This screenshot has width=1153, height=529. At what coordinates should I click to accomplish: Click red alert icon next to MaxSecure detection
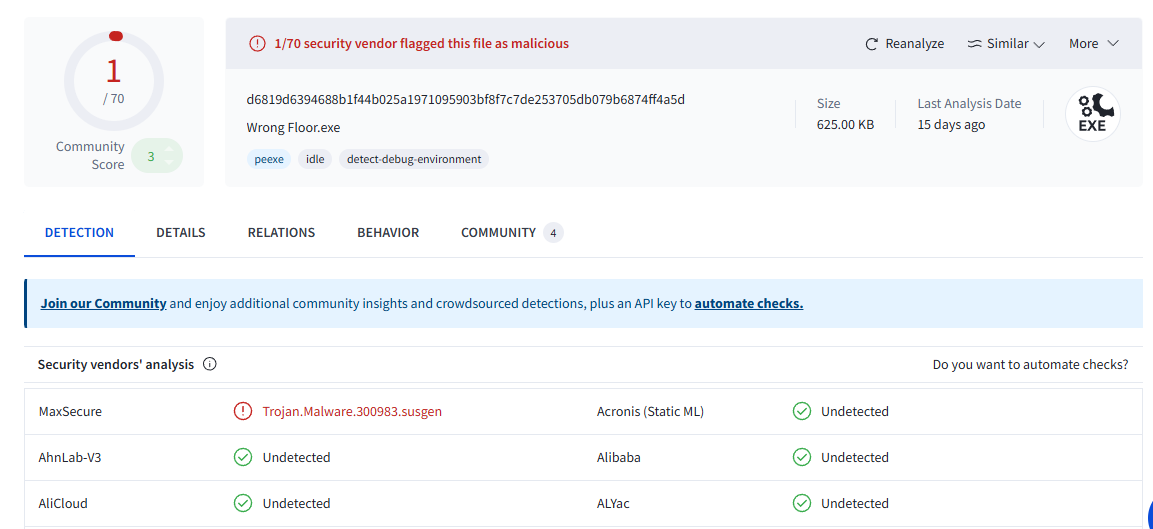[x=243, y=411]
